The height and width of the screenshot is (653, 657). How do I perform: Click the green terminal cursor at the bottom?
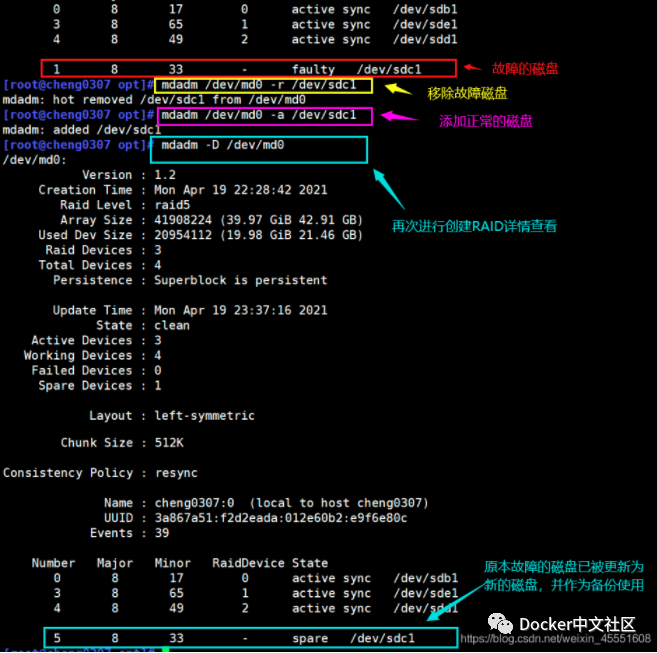coord(165,650)
